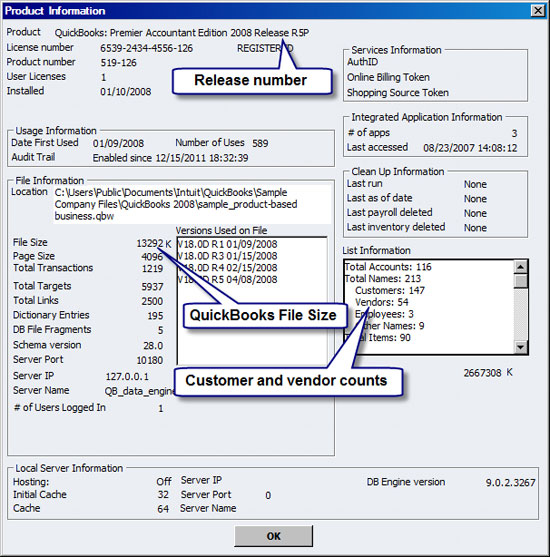Click the 2667308 K value
550x557 pixels.
[488, 373]
